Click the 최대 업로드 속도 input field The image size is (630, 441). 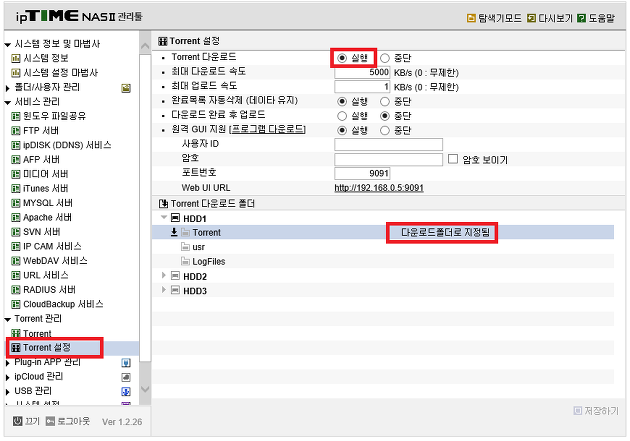tap(362, 87)
